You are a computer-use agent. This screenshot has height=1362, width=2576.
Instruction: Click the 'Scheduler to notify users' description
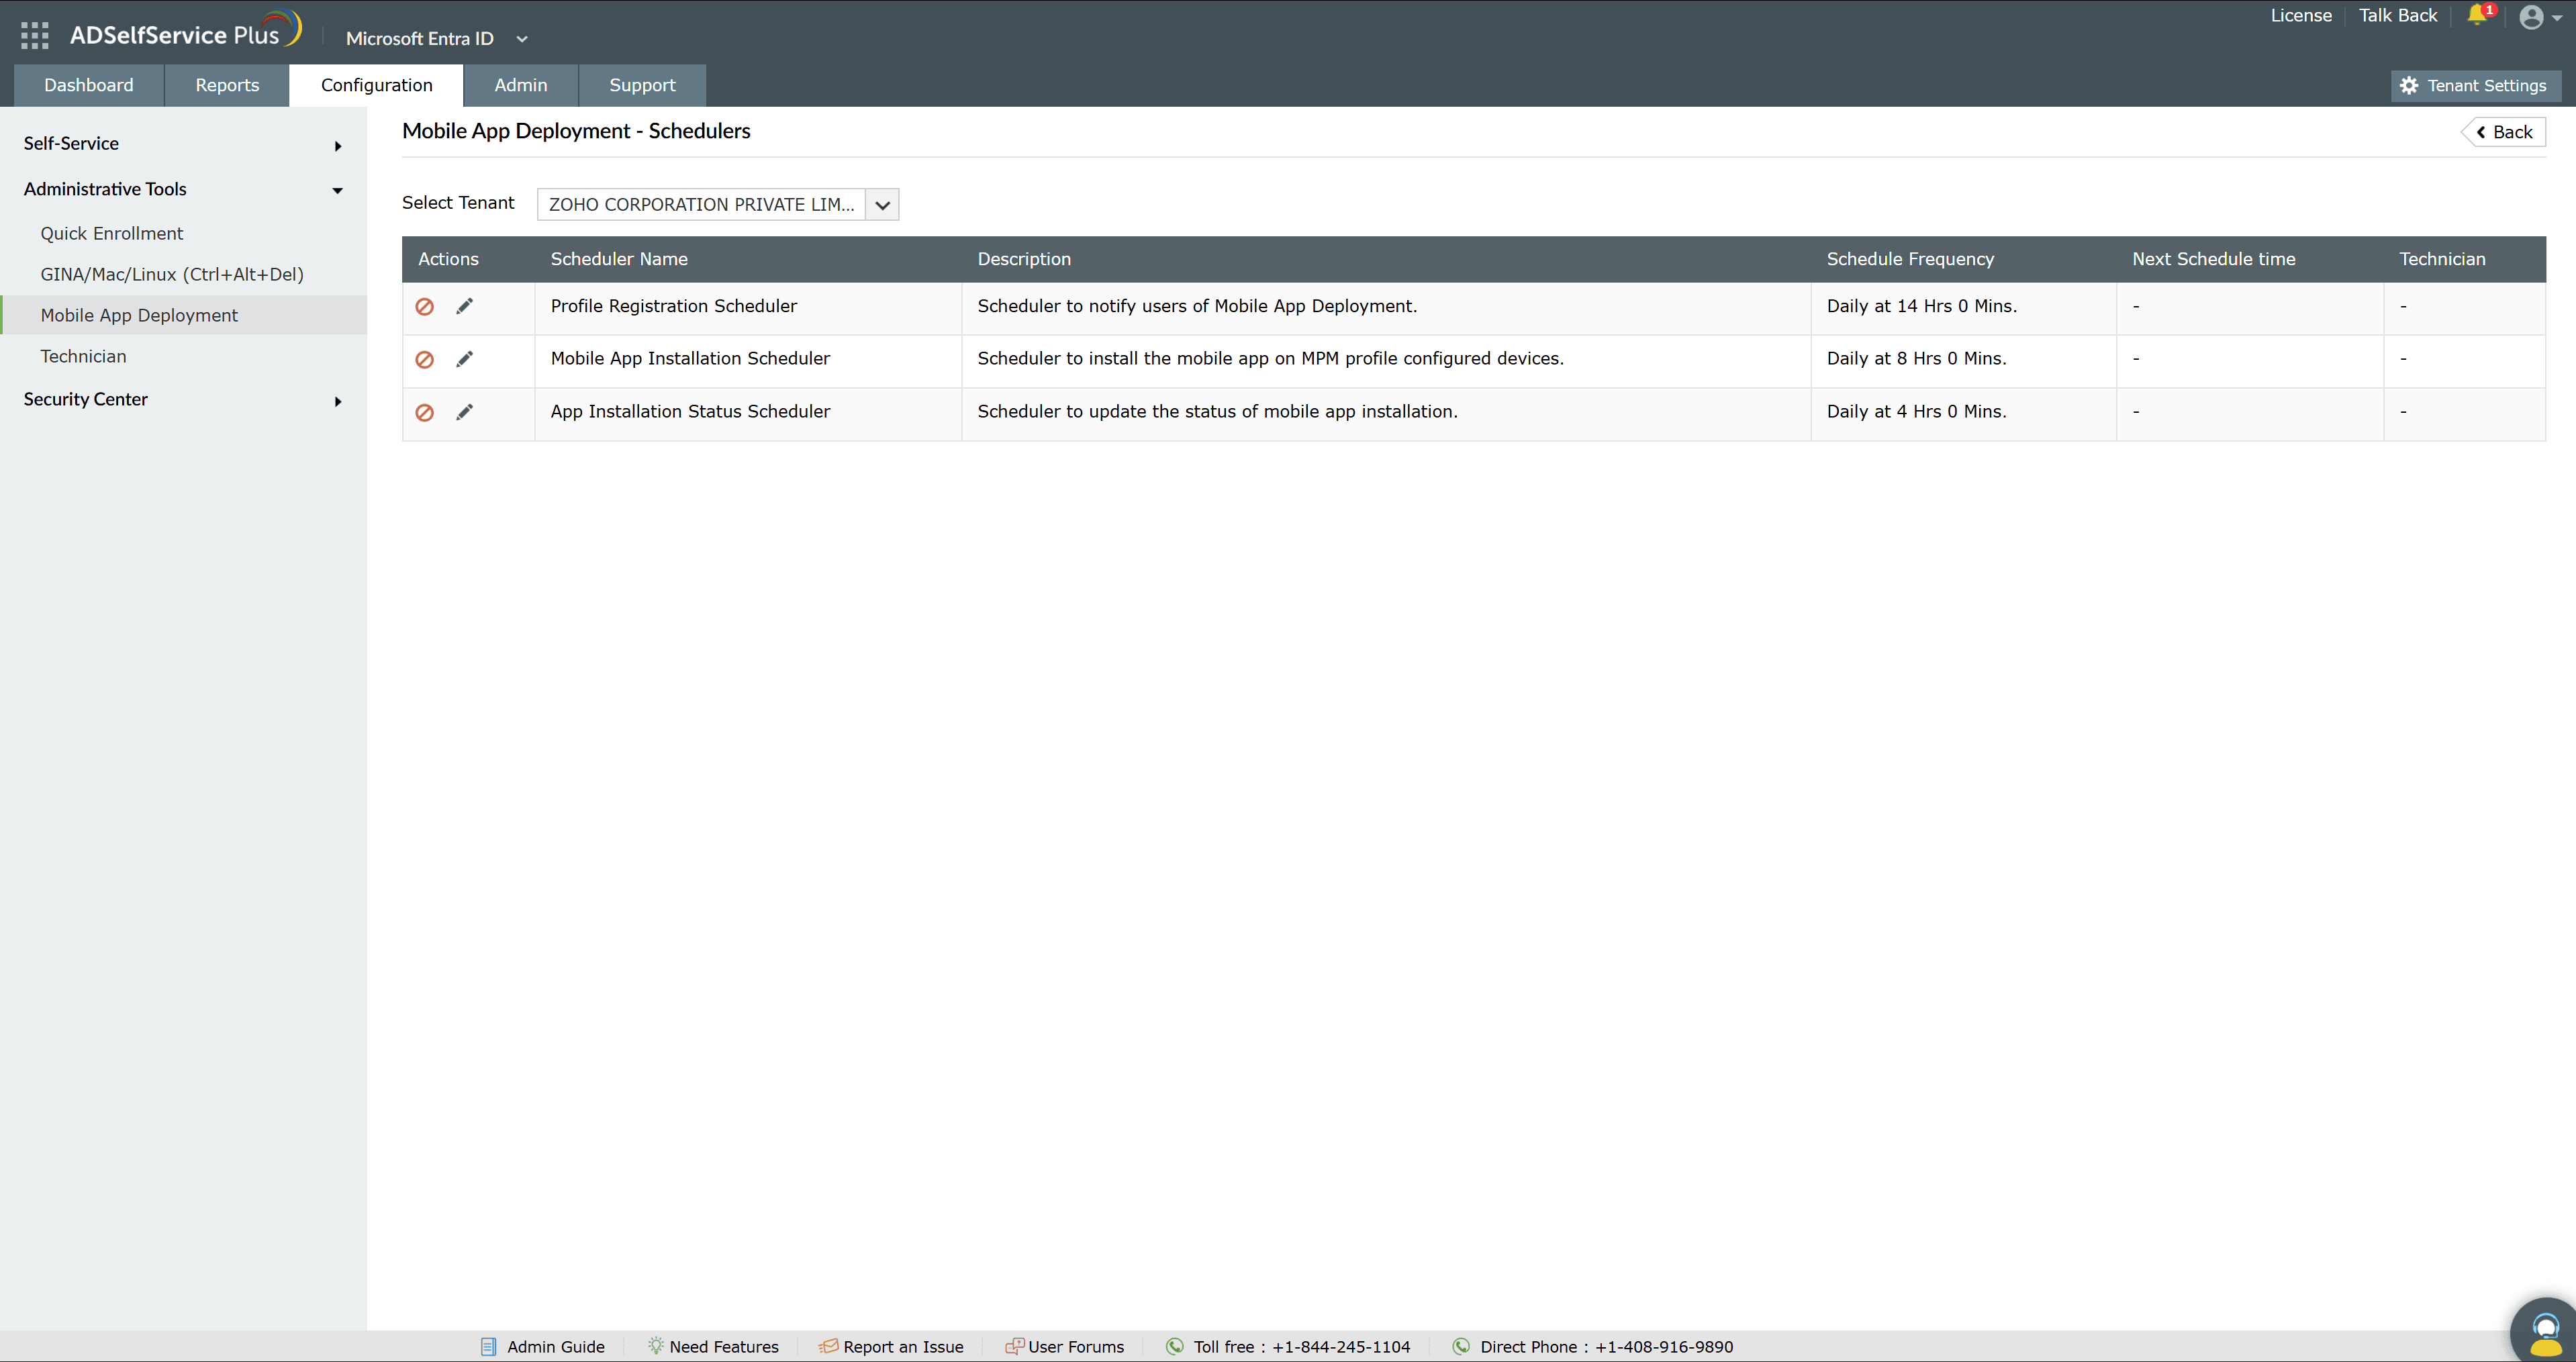[x=1197, y=306]
